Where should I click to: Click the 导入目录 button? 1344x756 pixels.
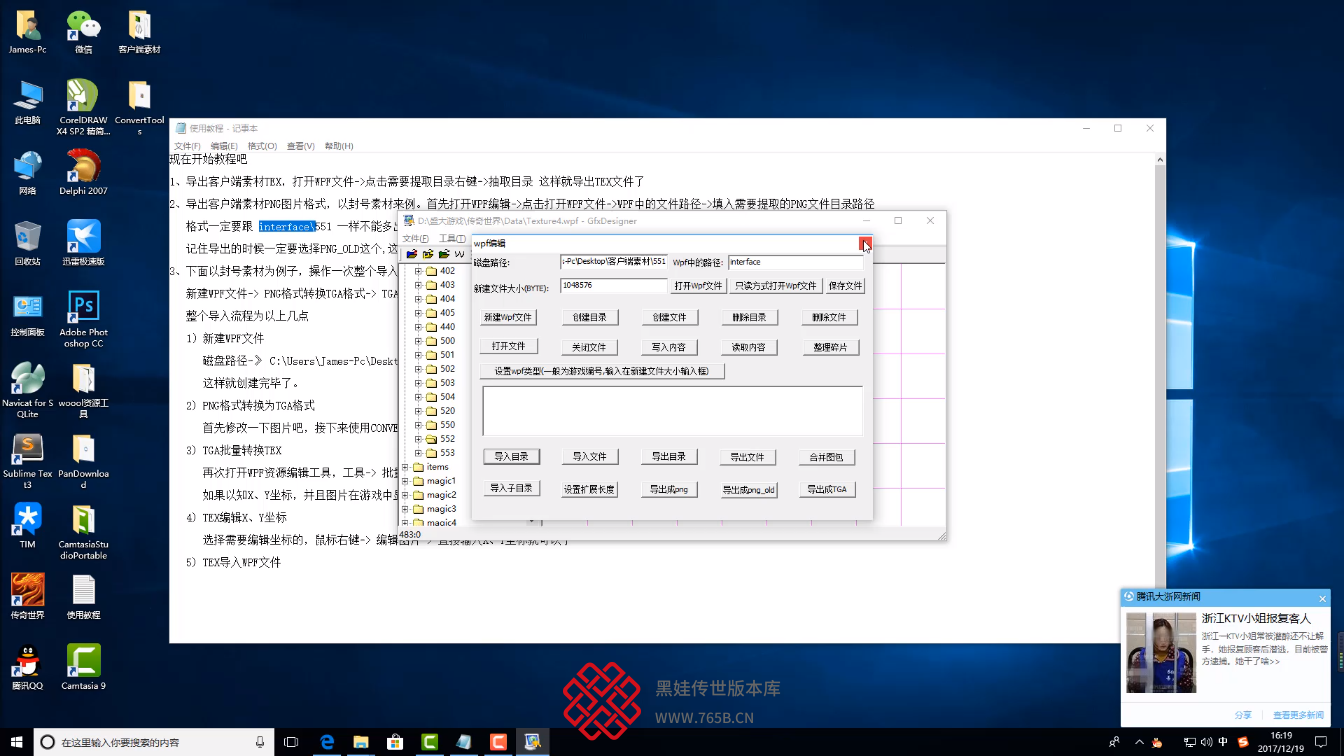(511, 457)
